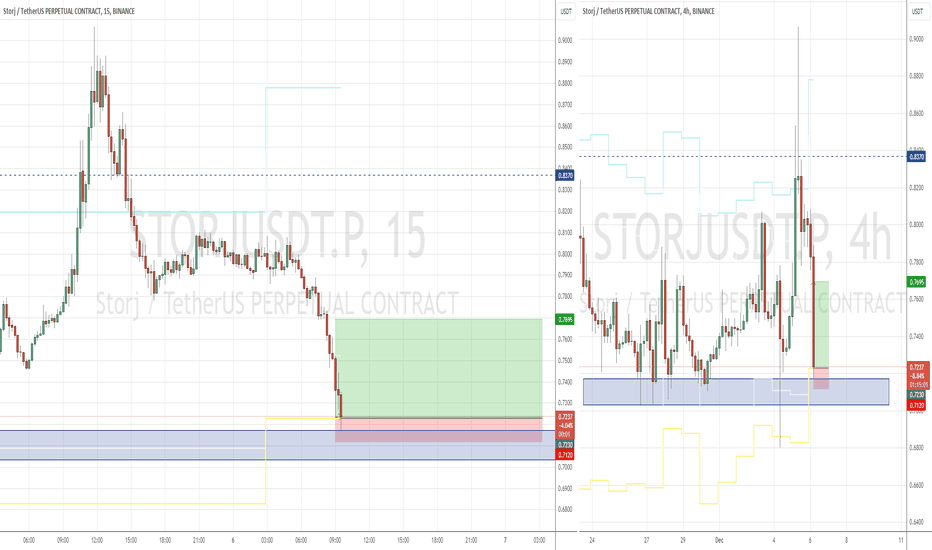Click the gray 0.7230 label on 4h chart
932x550 pixels.
[917, 395]
